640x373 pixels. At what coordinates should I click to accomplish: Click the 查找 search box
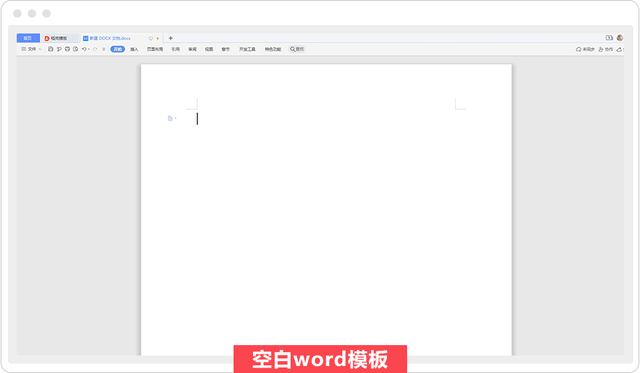tap(297, 49)
